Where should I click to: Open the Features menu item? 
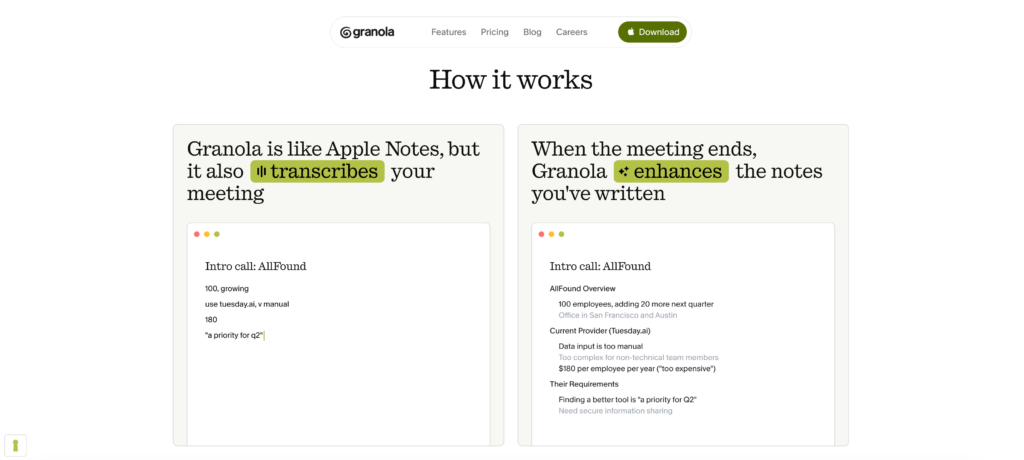click(x=448, y=32)
